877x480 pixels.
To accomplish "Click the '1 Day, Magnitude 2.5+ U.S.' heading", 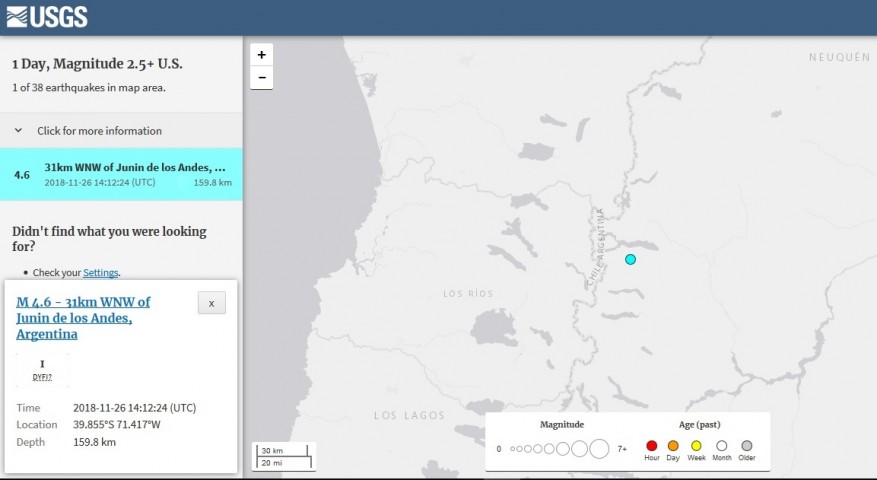I will pos(97,64).
